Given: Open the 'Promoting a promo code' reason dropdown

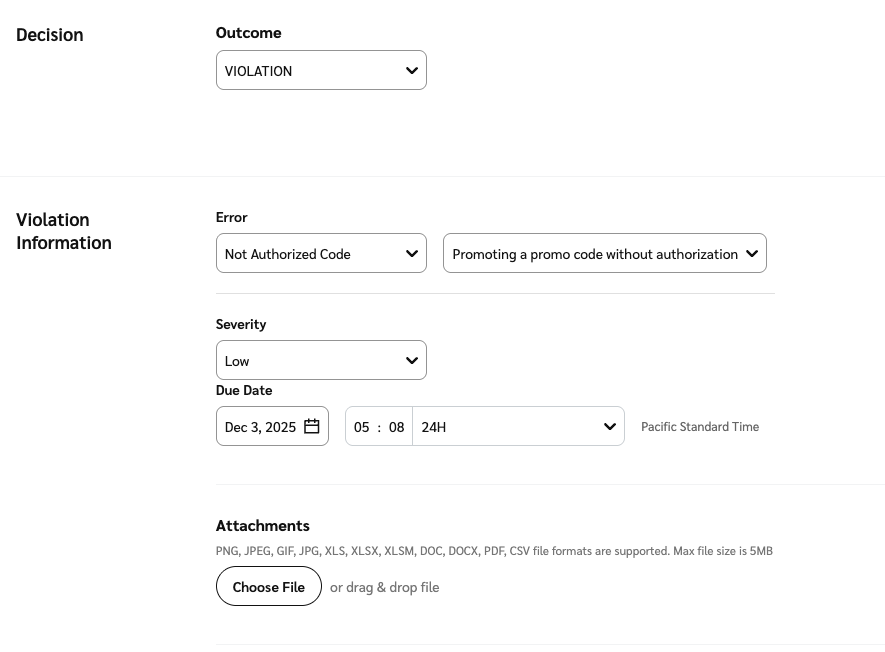Looking at the screenshot, I should click(x=595, y=254).
